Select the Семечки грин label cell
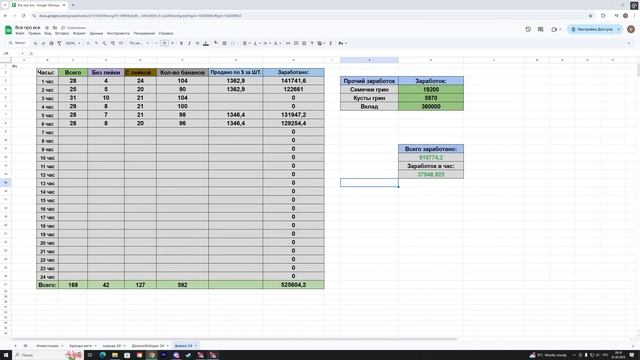Screen dimensions: 640x360 [369, 89]
